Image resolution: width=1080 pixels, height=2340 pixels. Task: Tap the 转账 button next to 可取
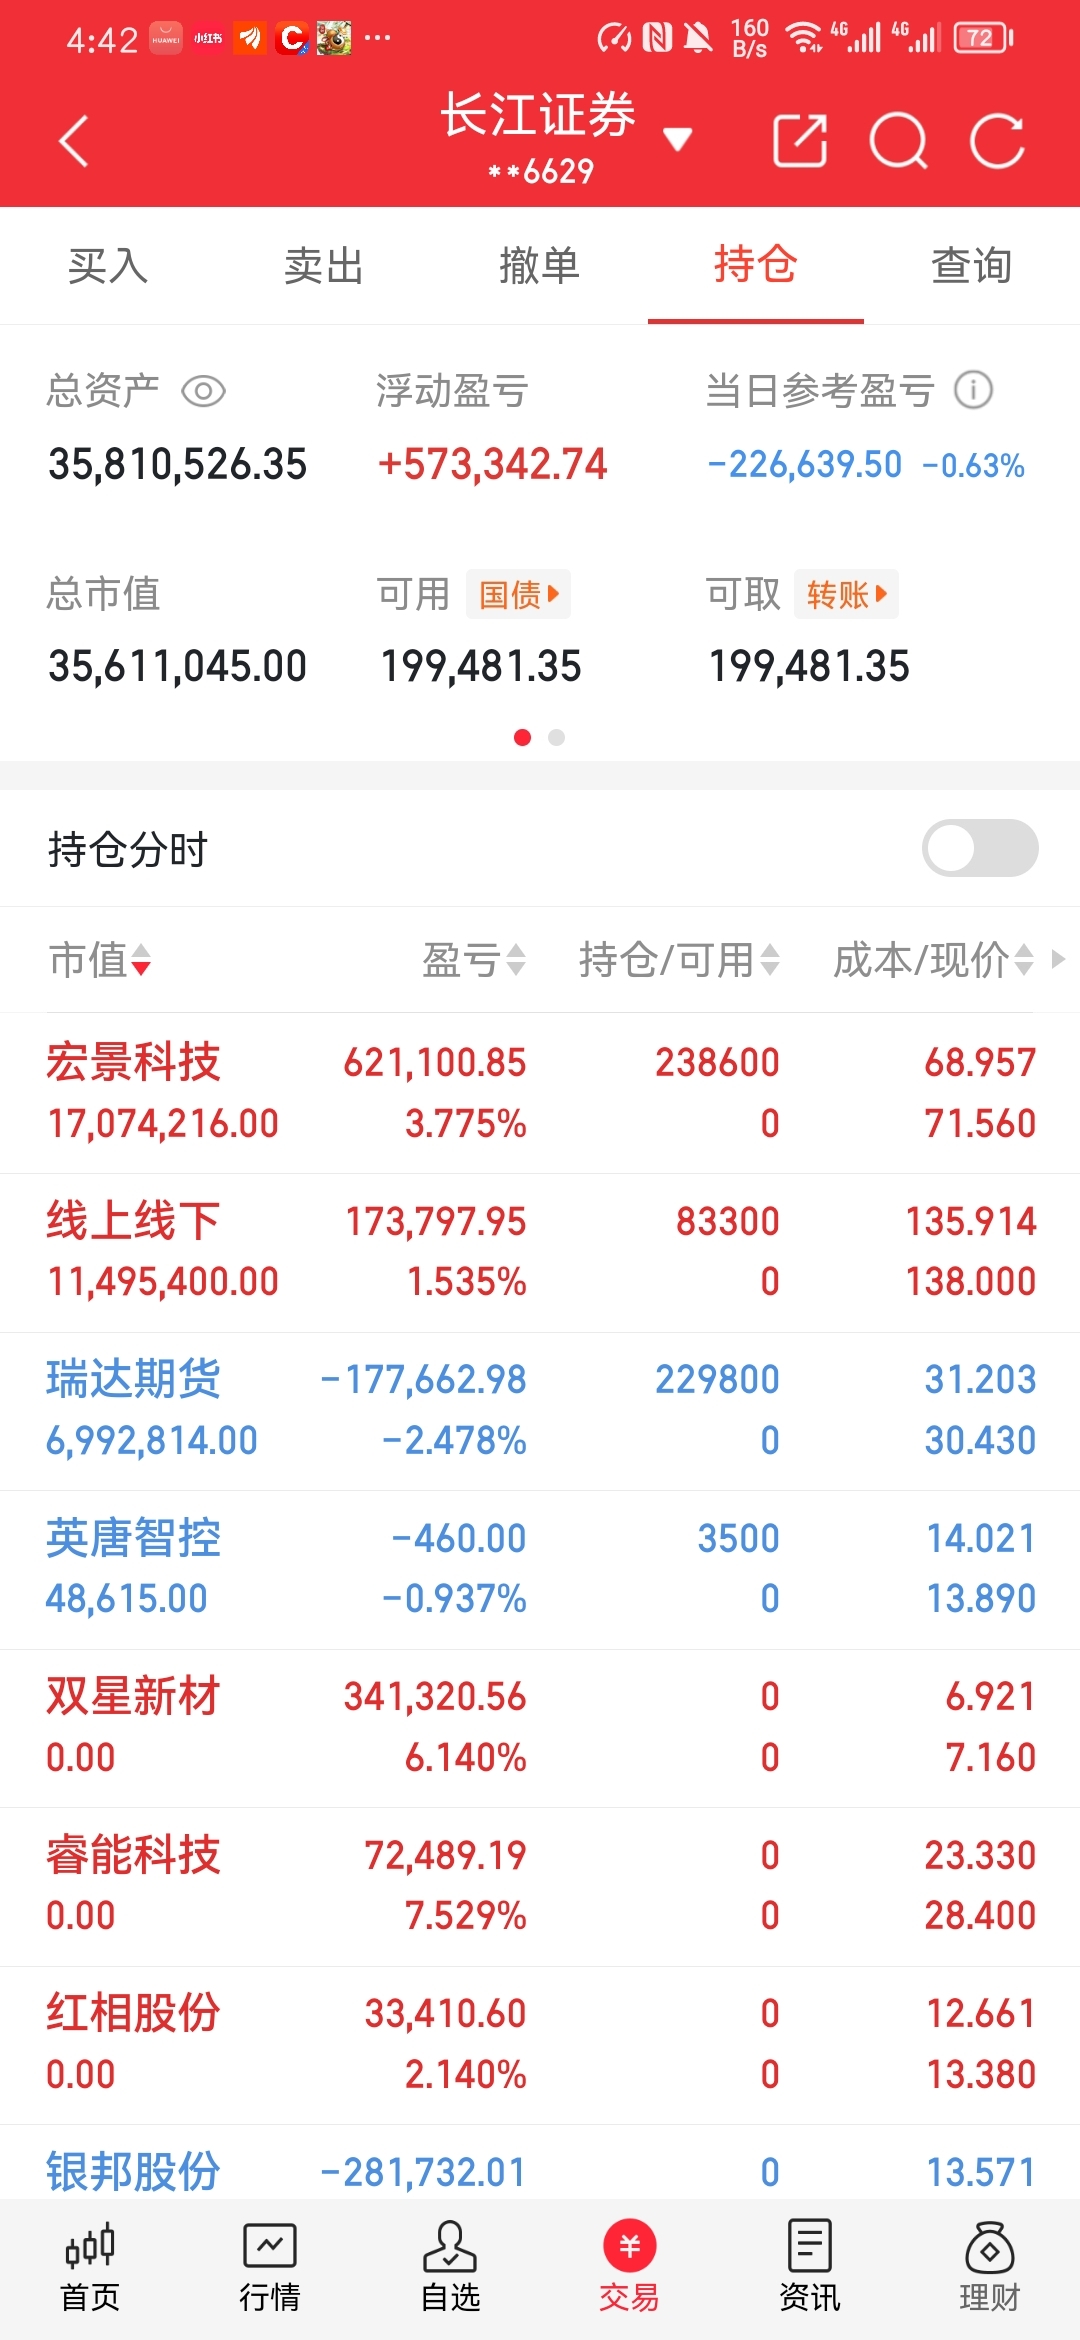(x=846, y=594)
